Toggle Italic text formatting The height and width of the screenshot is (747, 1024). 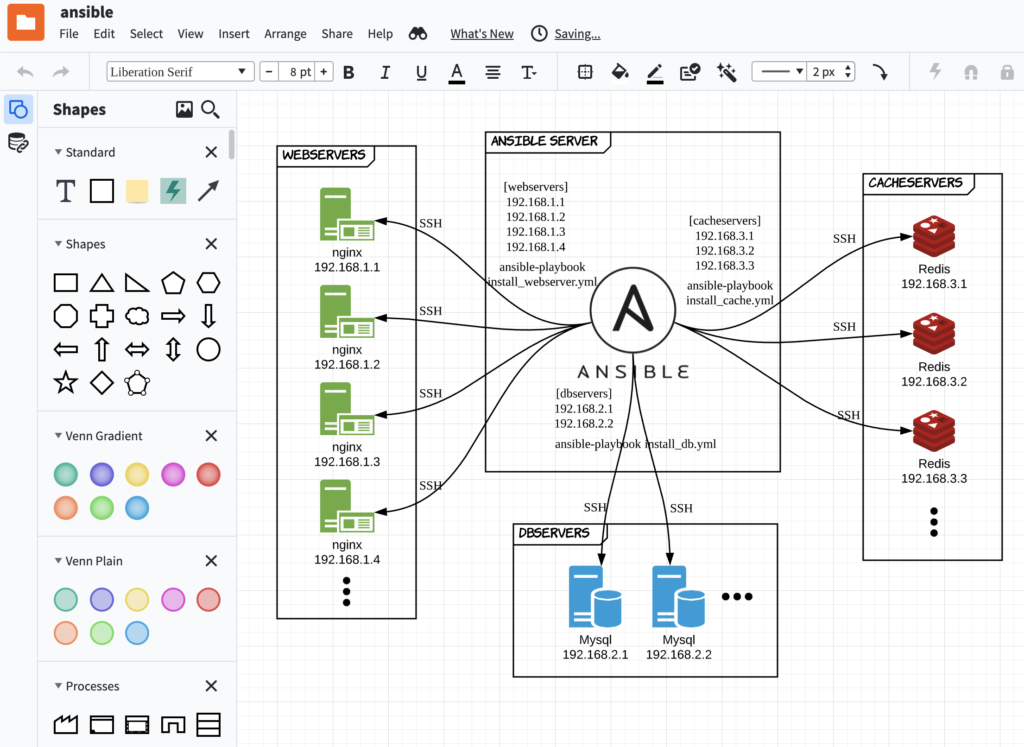click(x=385, y=72)
